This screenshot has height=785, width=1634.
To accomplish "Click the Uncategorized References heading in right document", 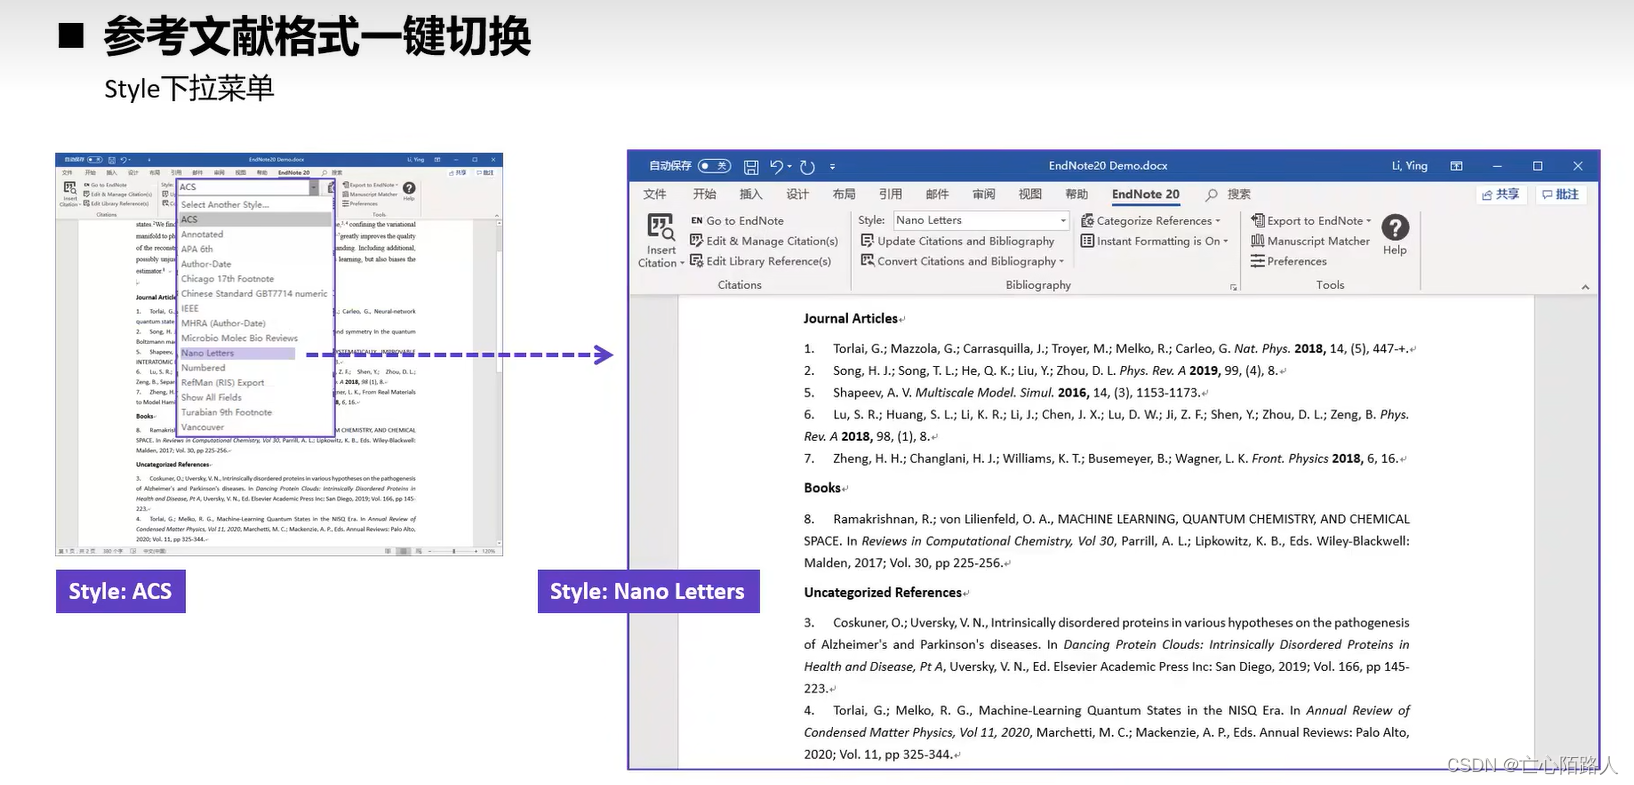I will (883, 593).
